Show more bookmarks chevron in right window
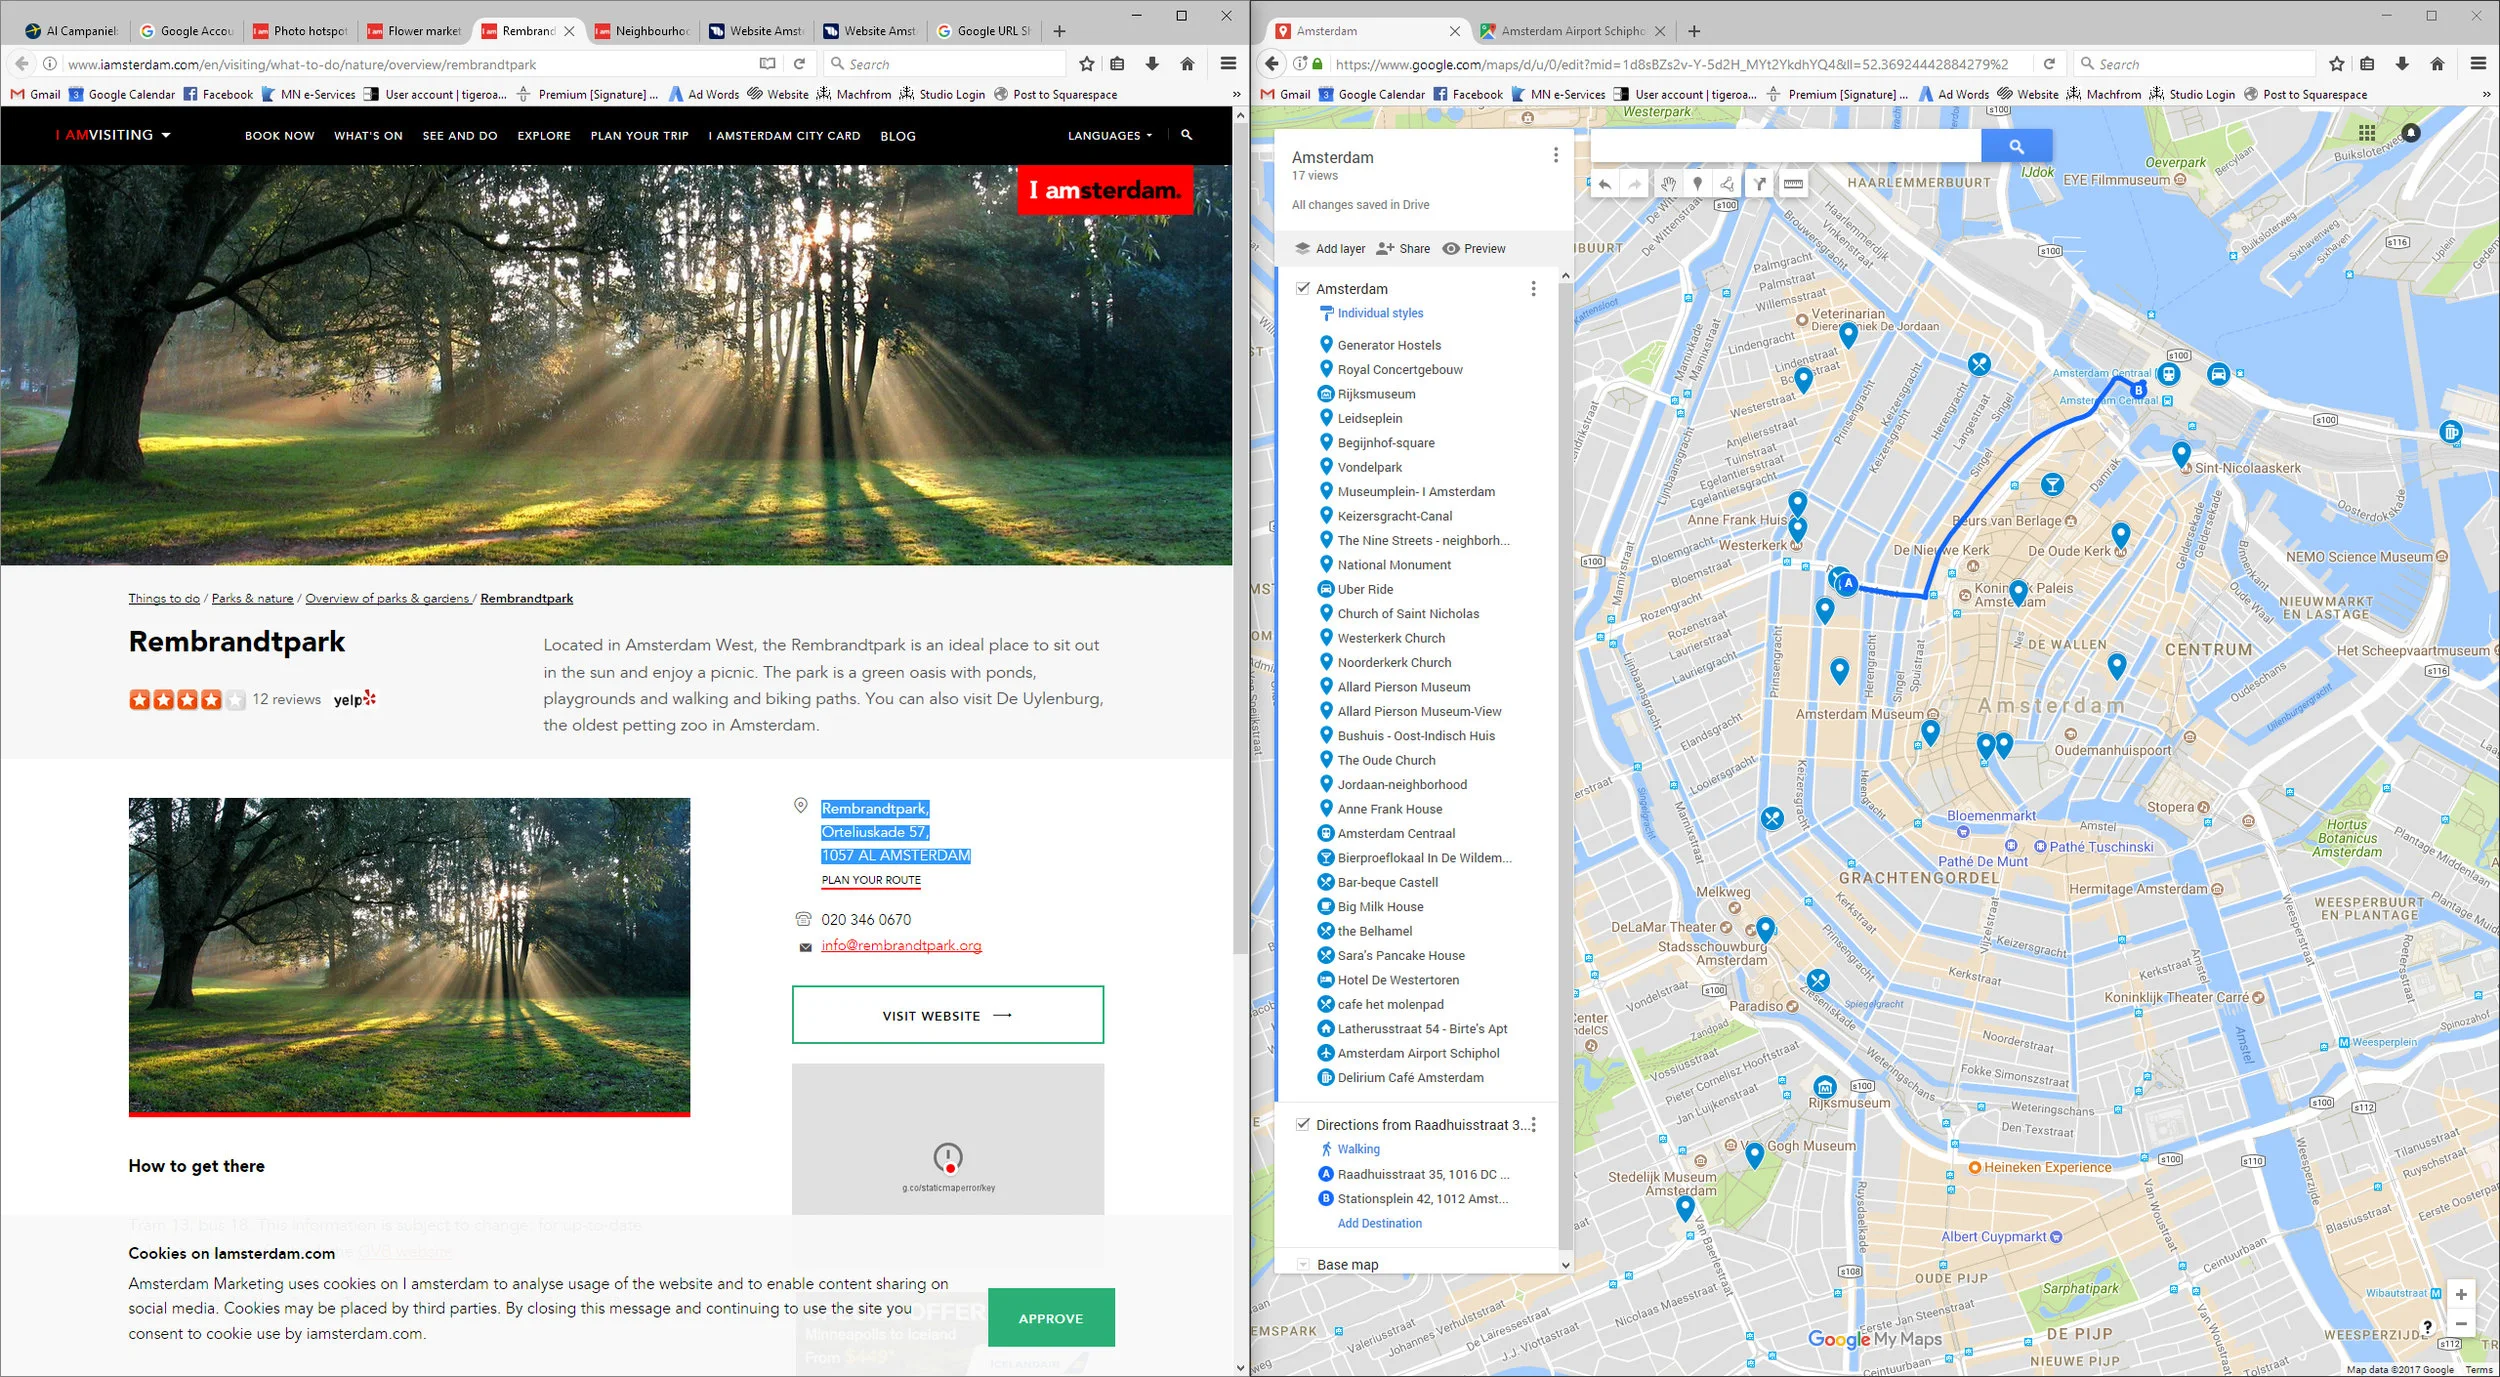Viewport: 2500px width, 1377px height. 2486,94
